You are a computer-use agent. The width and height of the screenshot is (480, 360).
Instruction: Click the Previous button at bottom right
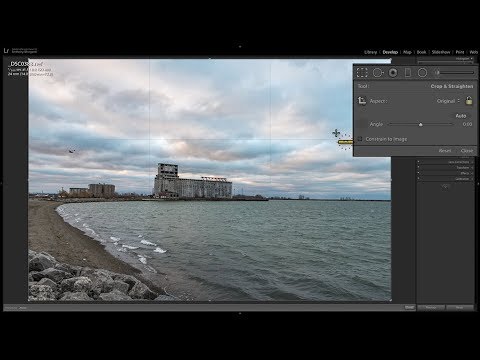(431, 307)
